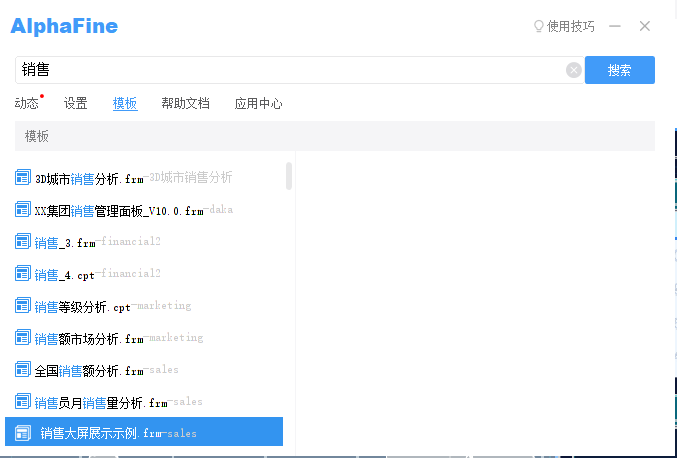
Task: Select highlighted result 销售大屏展示示例.frm
Action: [x=144, y=432]
